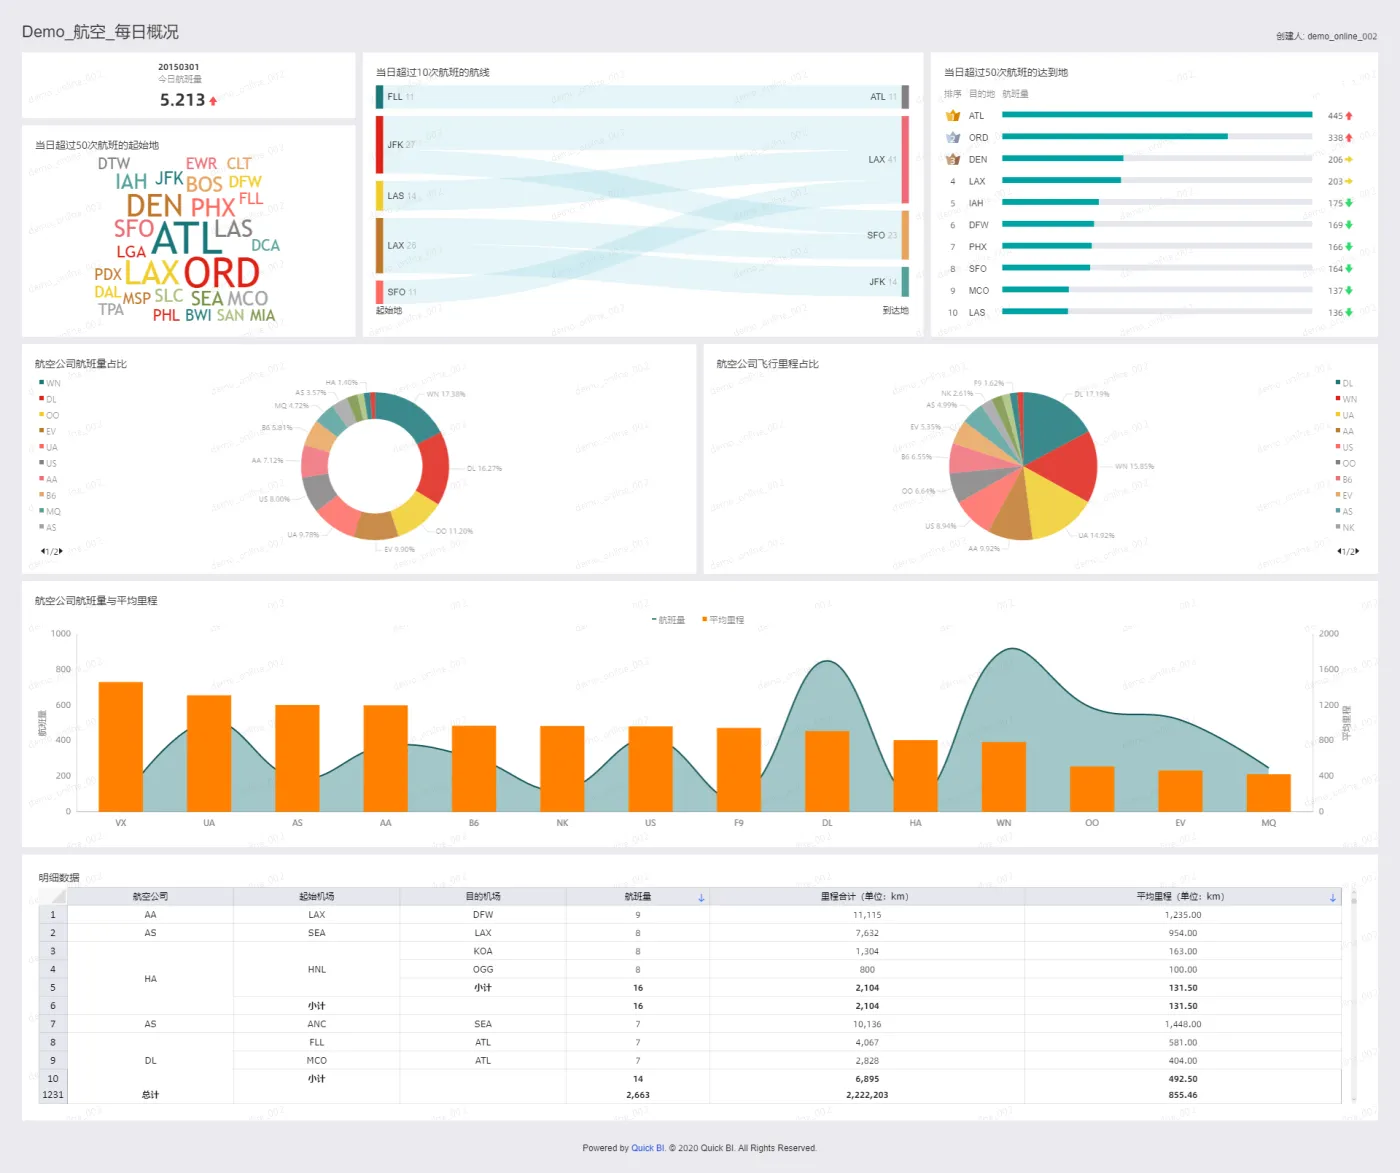Go to next legend page in 航班量占比 chart

click(x=61, y=551)
